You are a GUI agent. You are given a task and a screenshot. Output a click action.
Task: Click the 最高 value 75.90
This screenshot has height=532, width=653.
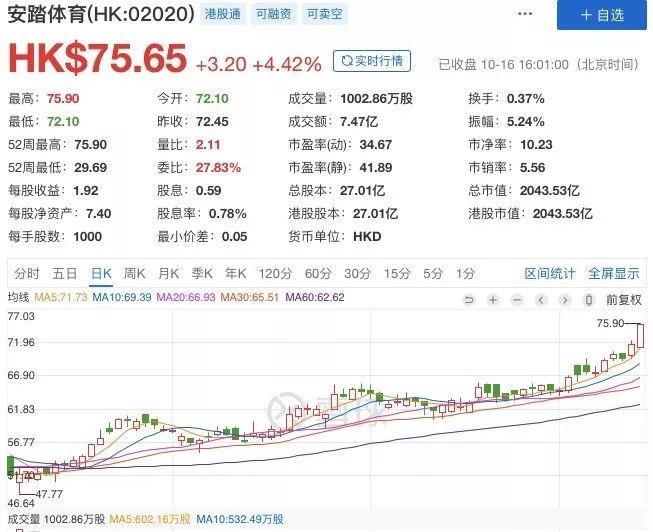click(63, 99)
